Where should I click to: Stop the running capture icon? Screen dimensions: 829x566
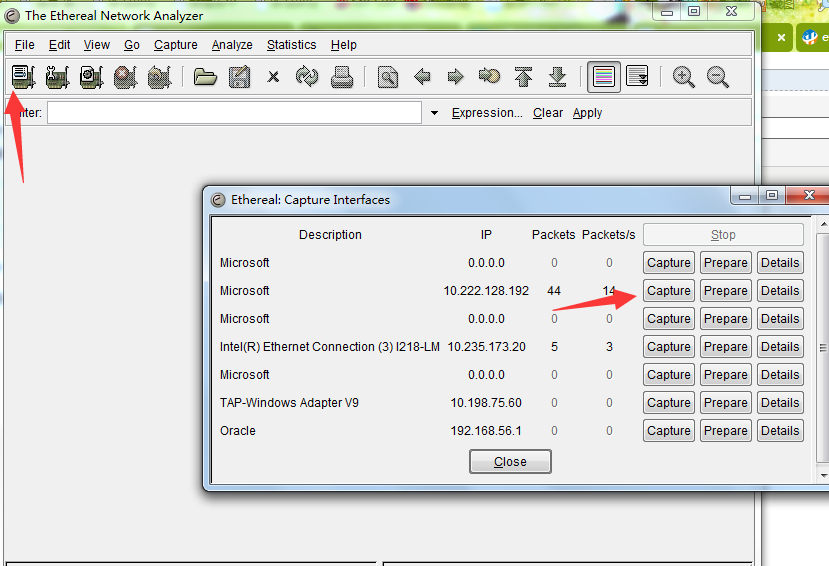[125, 77]
